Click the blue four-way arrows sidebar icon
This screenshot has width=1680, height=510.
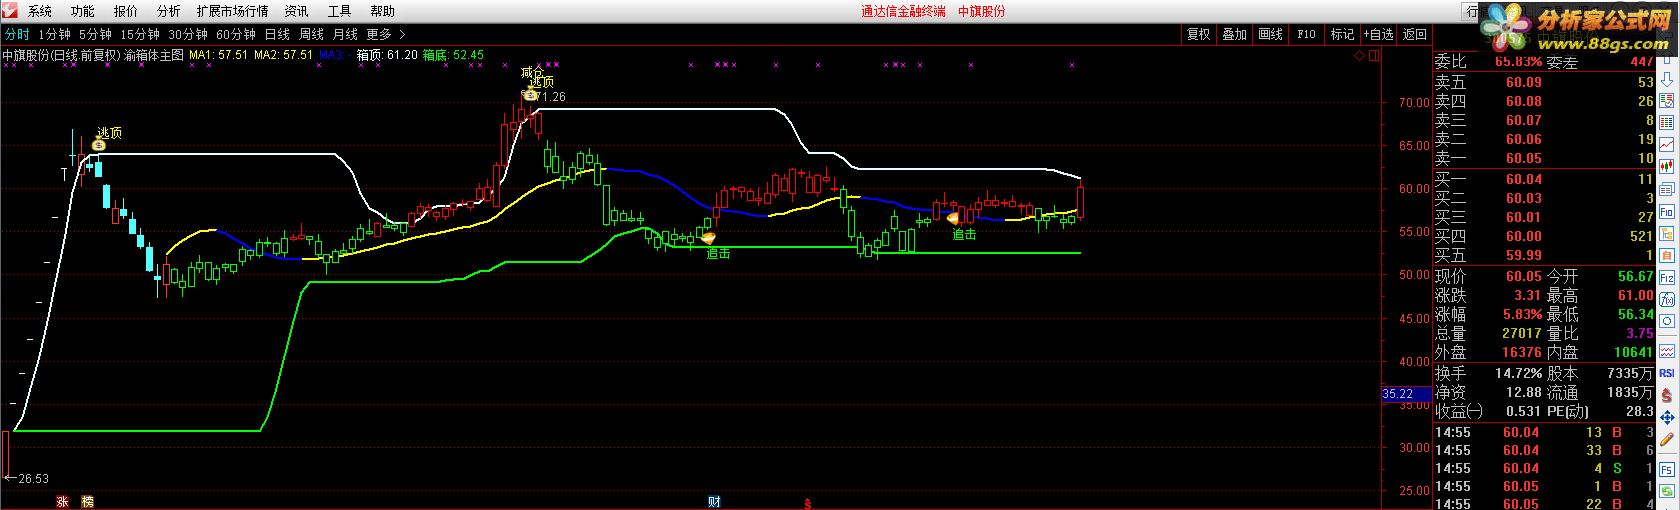(x=1667, y=416)
